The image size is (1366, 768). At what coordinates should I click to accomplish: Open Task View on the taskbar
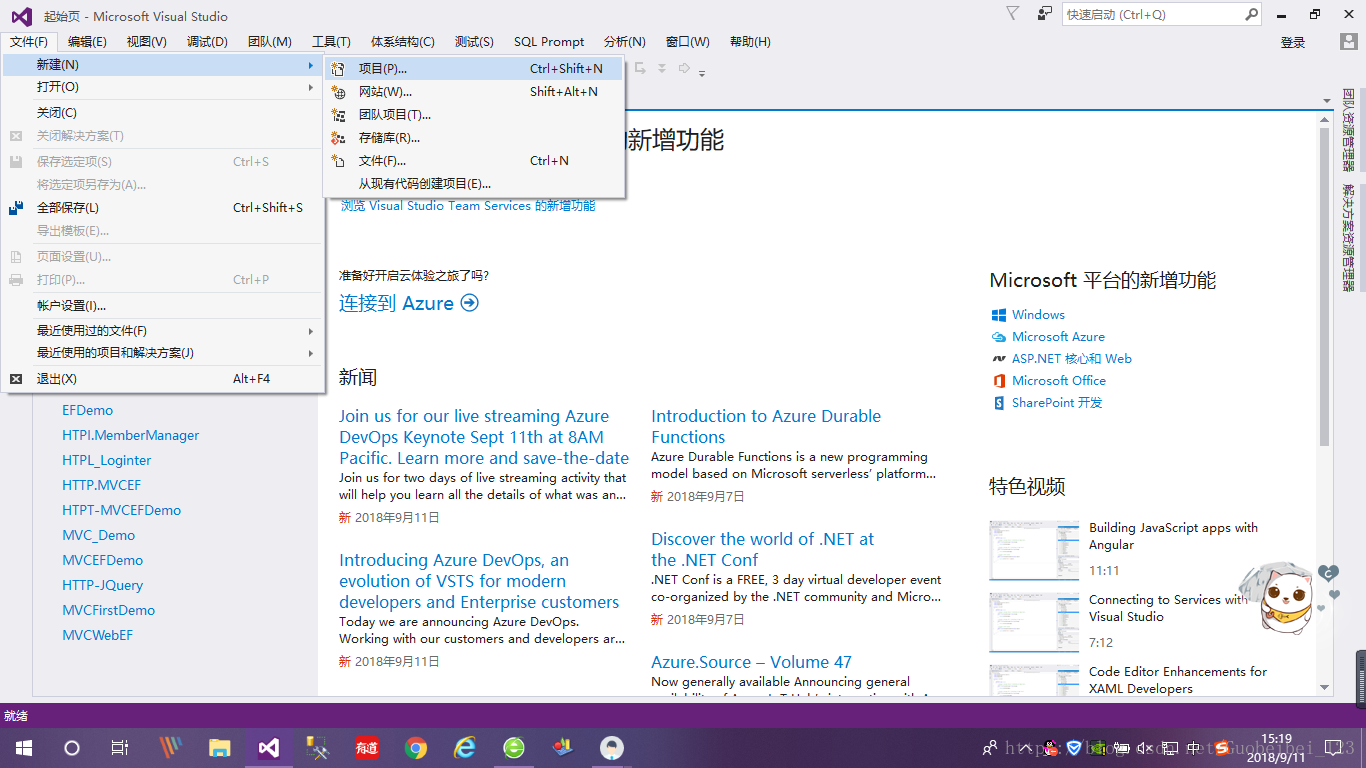(120, 748)
